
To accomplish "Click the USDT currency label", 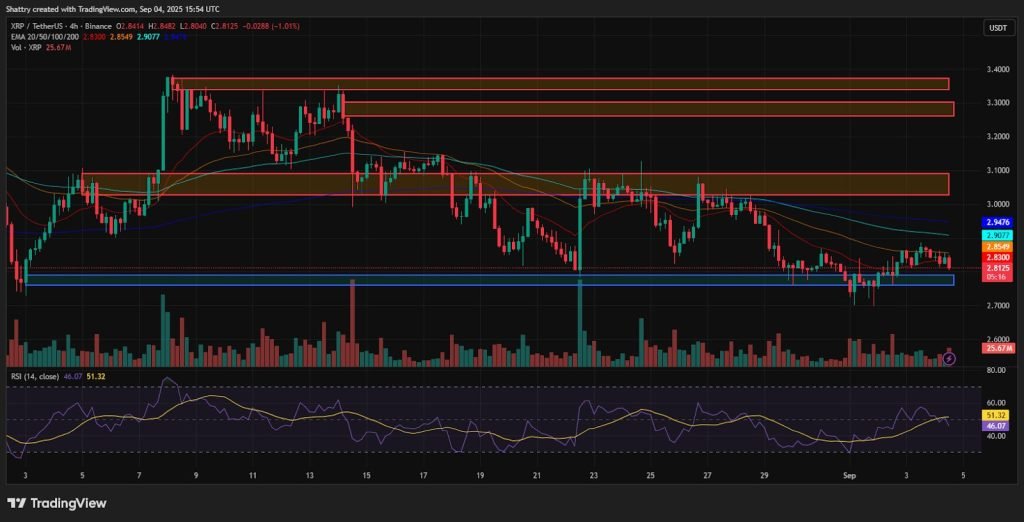I will (x=997, y=29).
